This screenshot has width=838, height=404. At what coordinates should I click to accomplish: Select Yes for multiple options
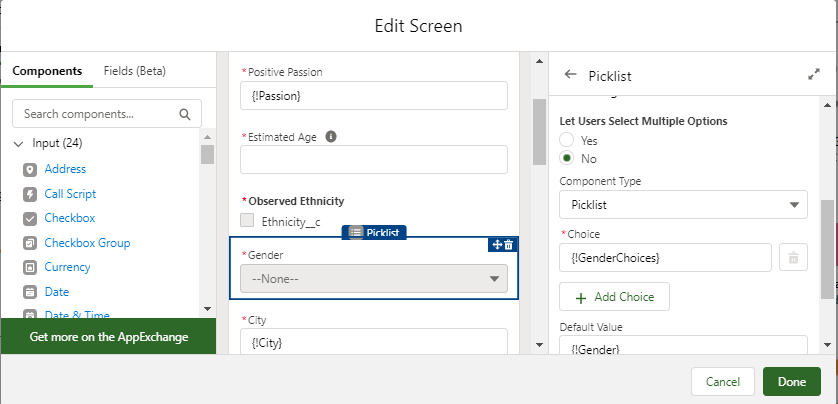coord(567,140)
